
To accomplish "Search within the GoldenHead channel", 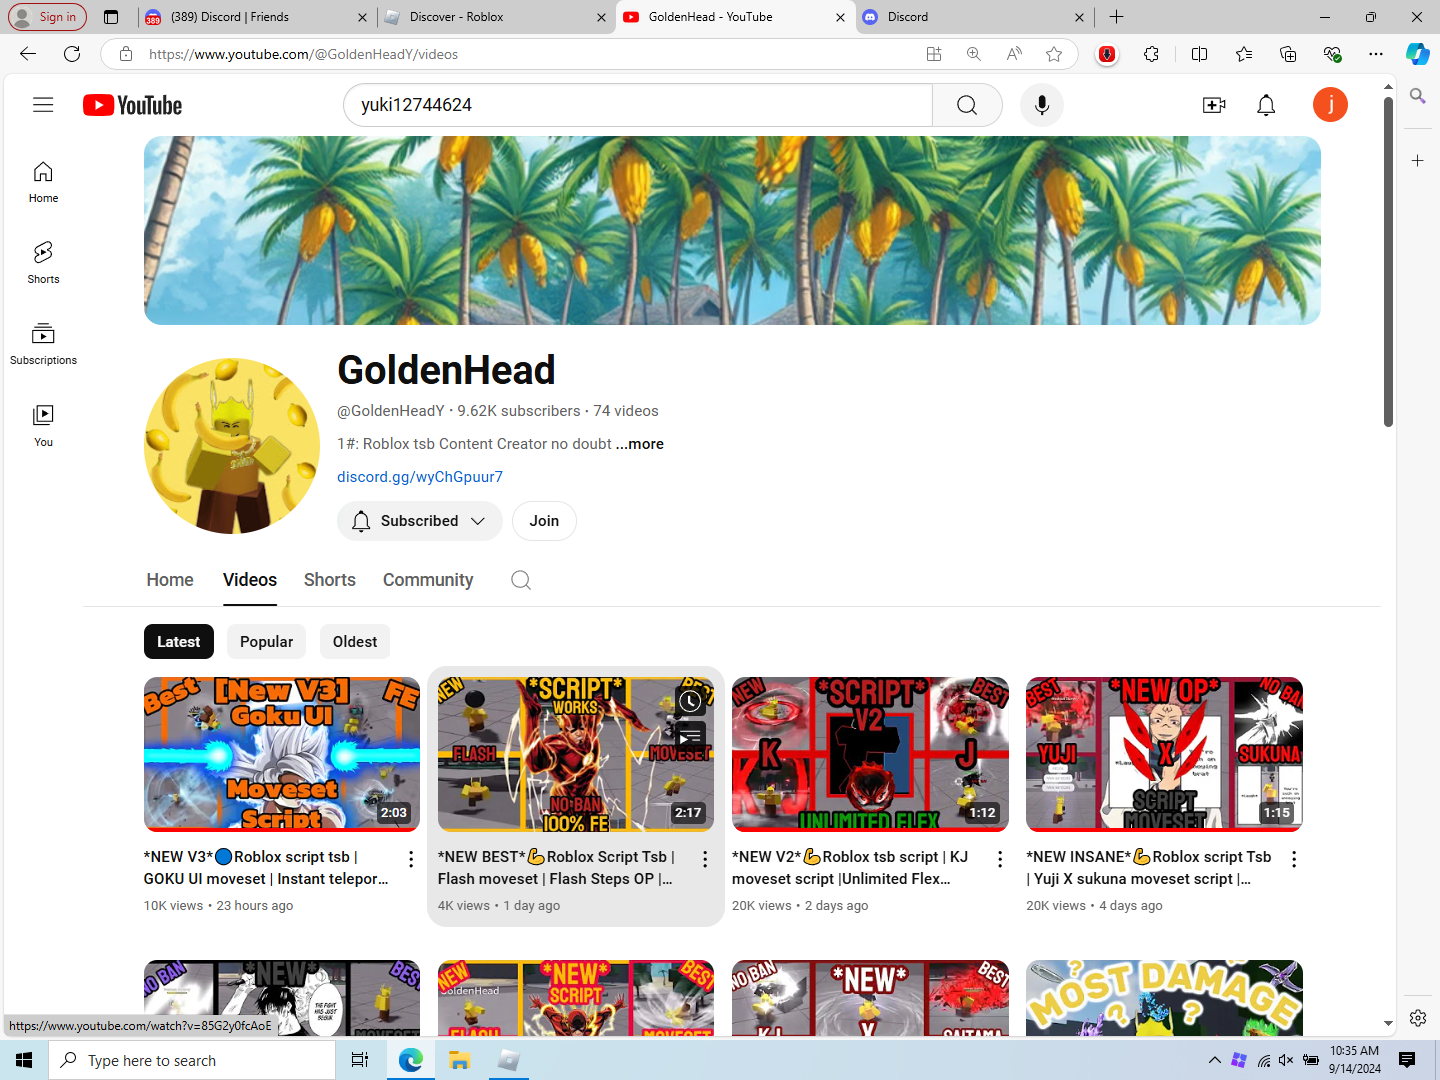I will [521, 580].
